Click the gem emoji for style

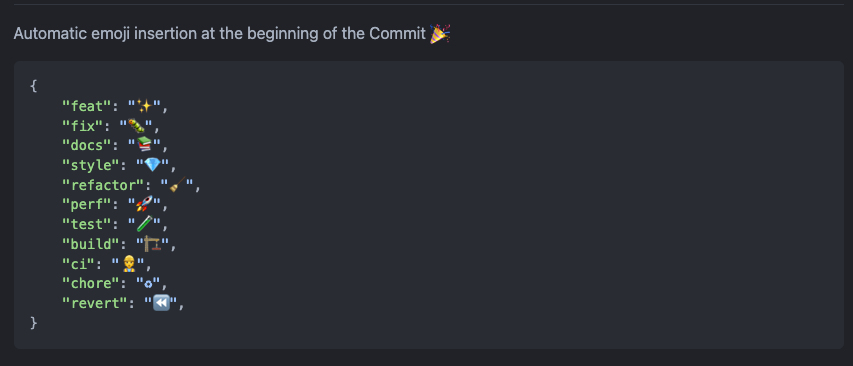(152, 165)
